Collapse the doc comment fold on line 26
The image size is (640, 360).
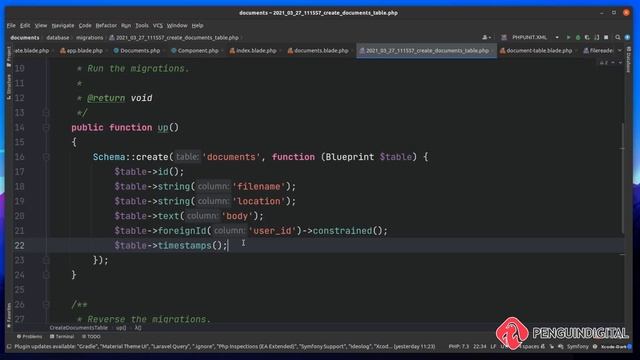46,304
